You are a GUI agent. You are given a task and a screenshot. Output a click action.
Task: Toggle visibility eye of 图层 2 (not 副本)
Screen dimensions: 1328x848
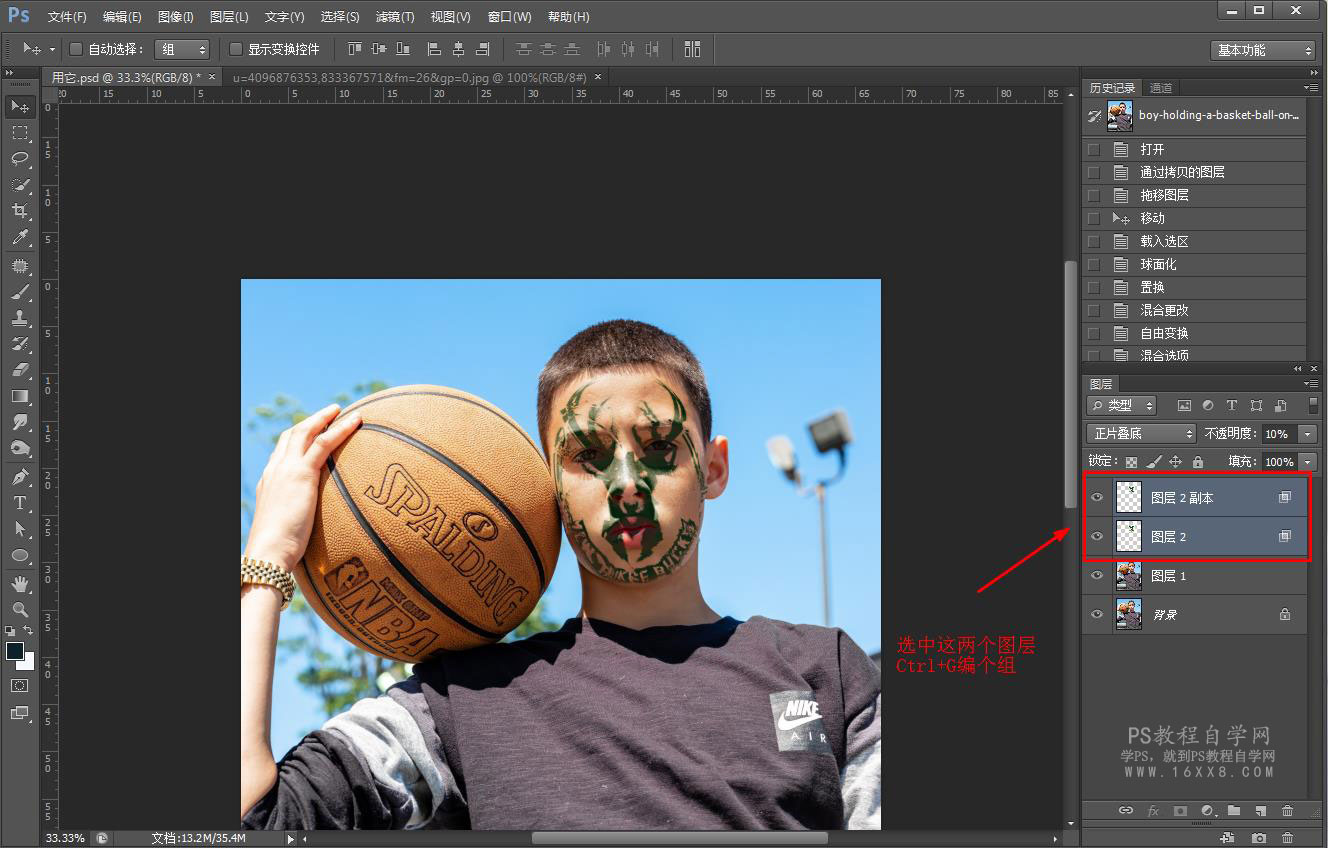click(1097, 537)
